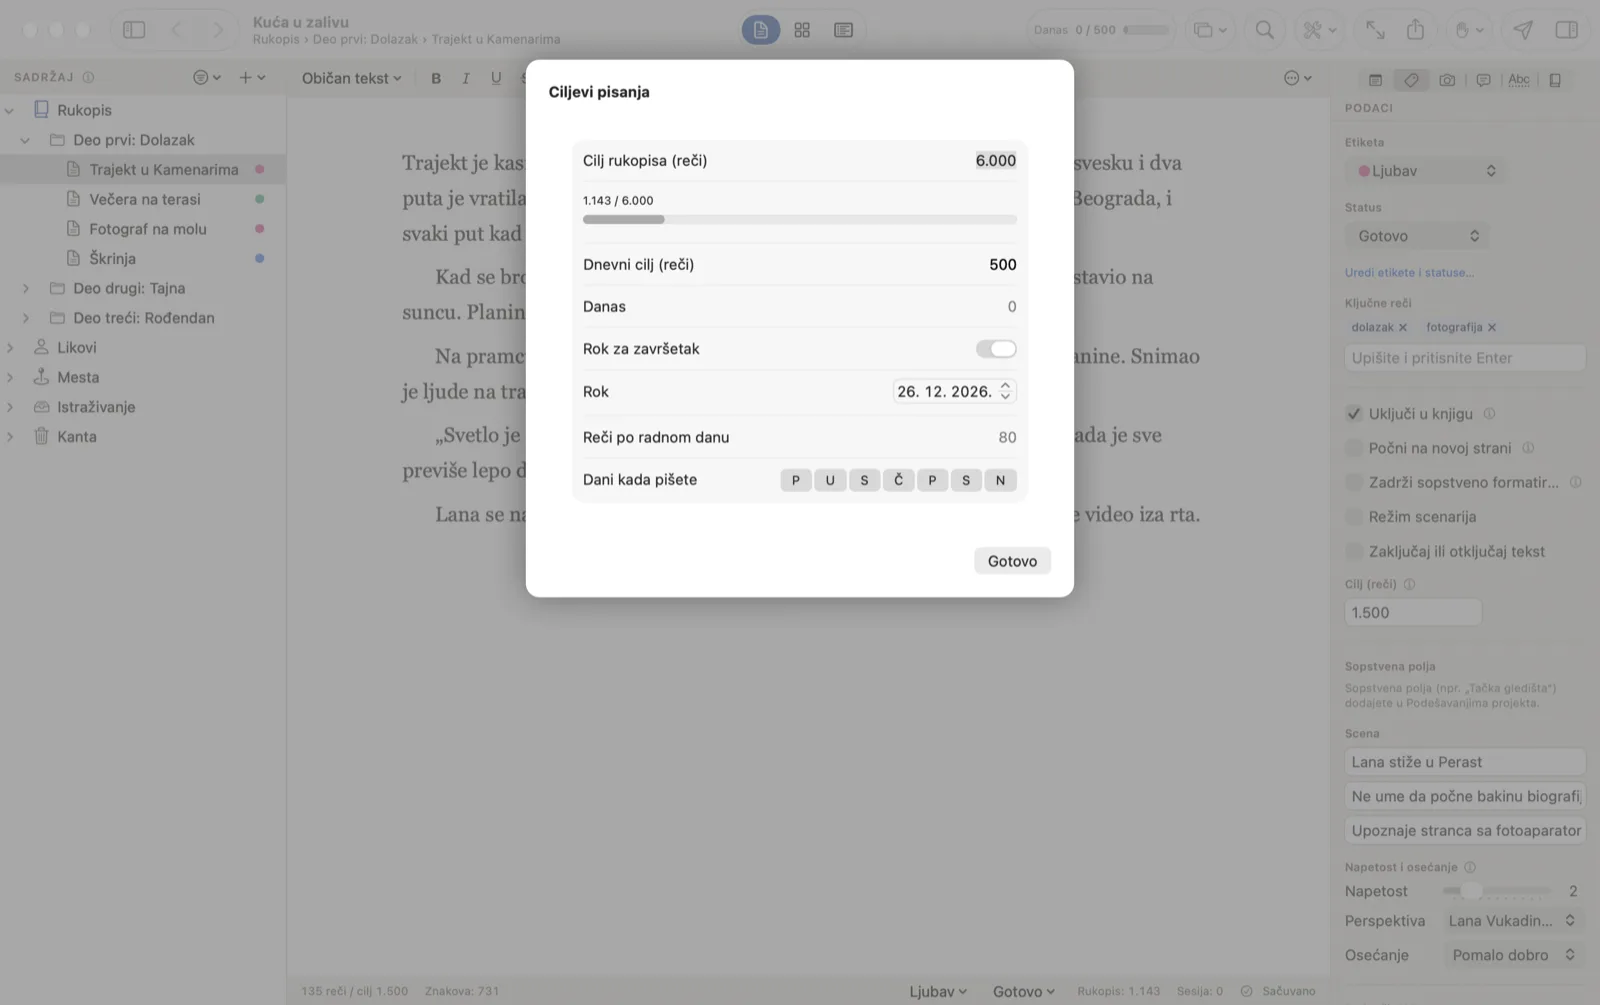Viewport: 1600px width, 1005px height.
Task: Toggle Č writing day button
Action: point(898,480)
